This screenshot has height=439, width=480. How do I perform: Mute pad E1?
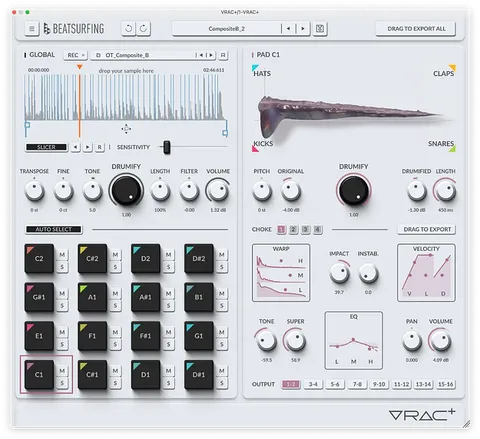coord(62,332)
